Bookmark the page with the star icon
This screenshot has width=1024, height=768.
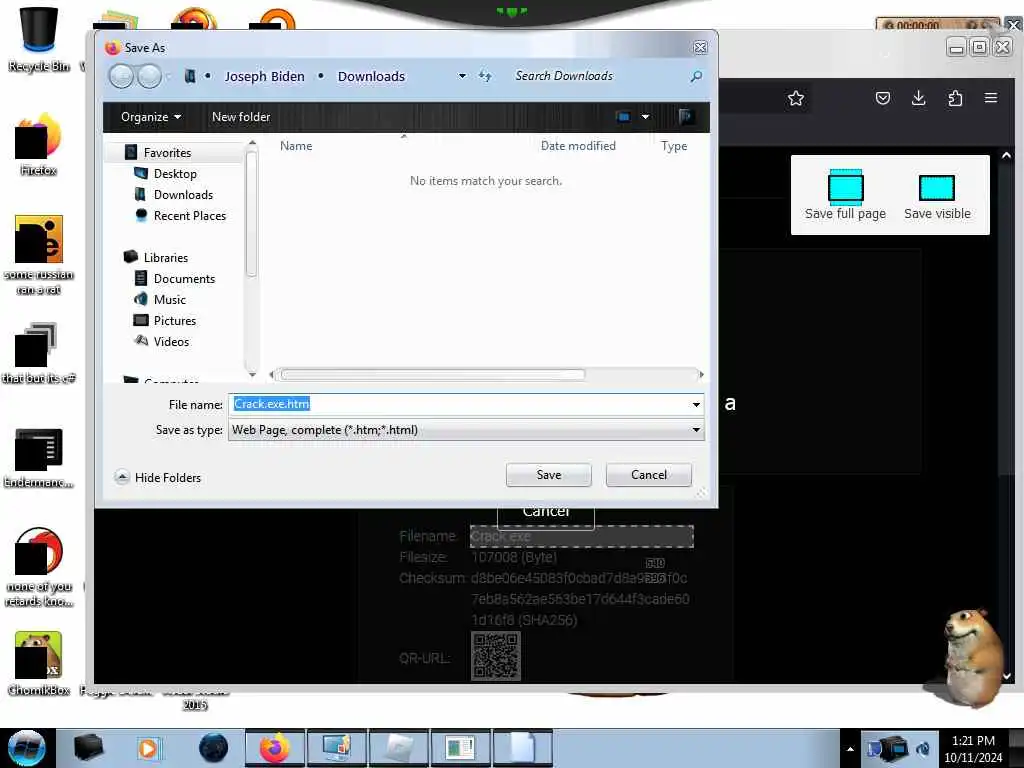coord(795,99)
